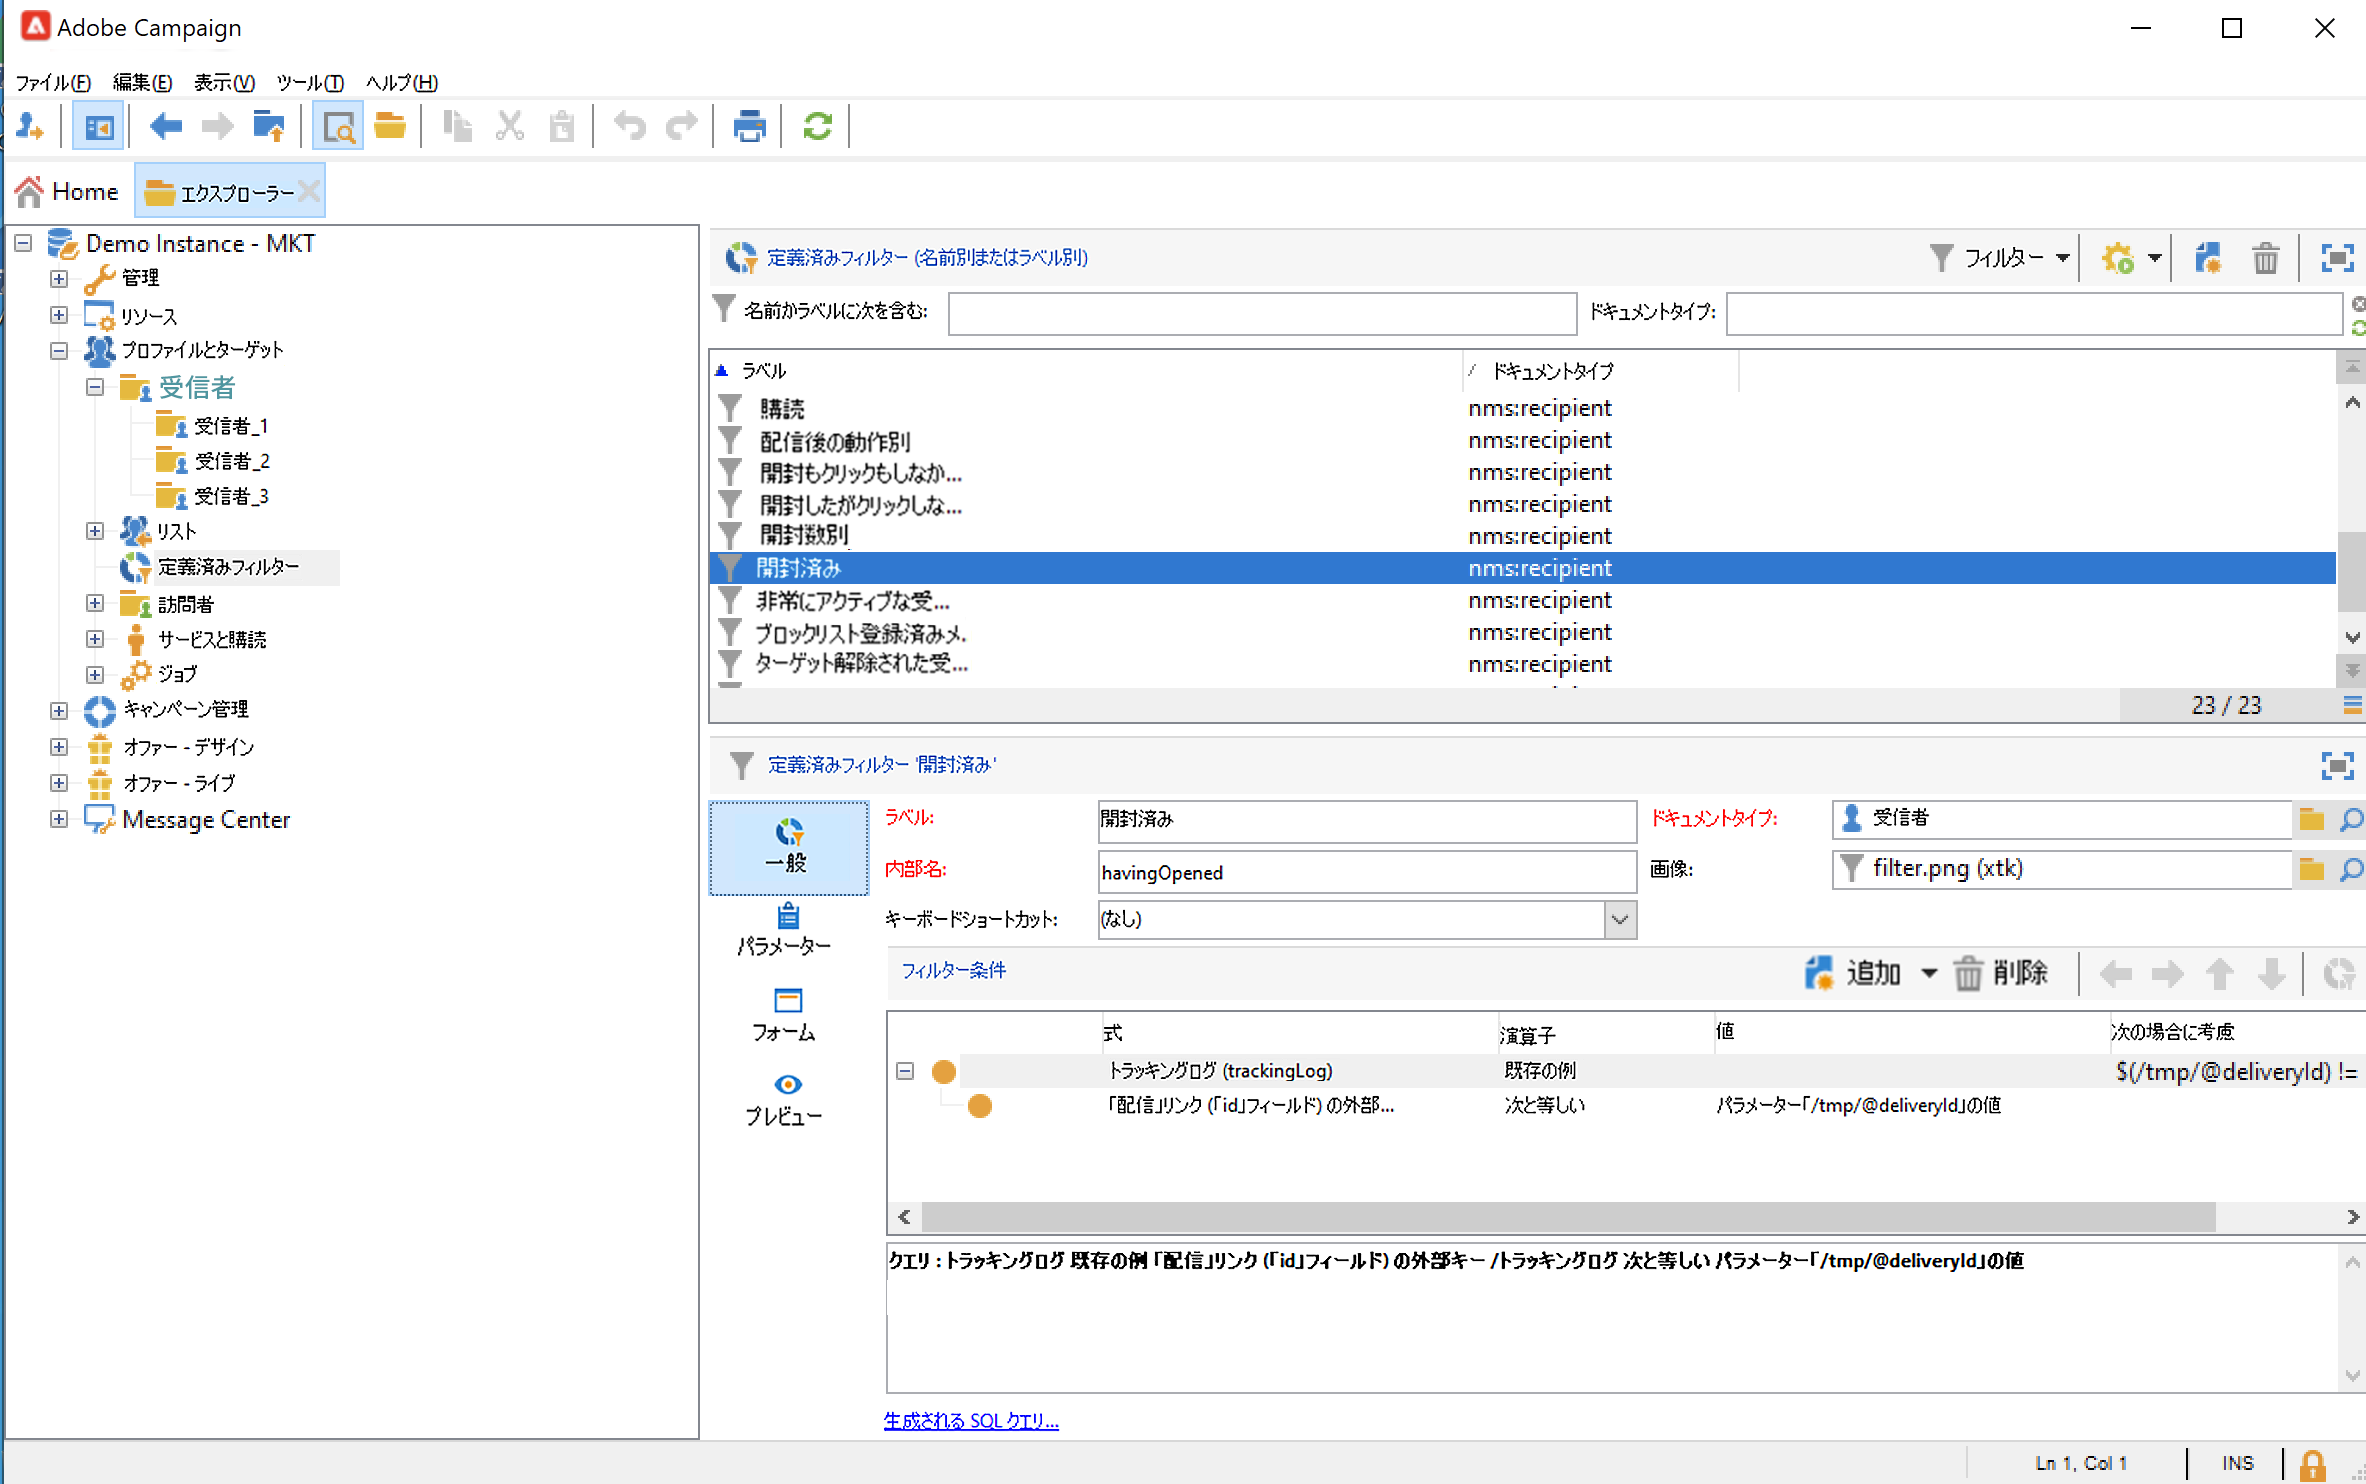The width and height of the screenshot is (2366, 1484).
Task: Collapse the トラッキングログ condition row
Action: [905, 1071]
